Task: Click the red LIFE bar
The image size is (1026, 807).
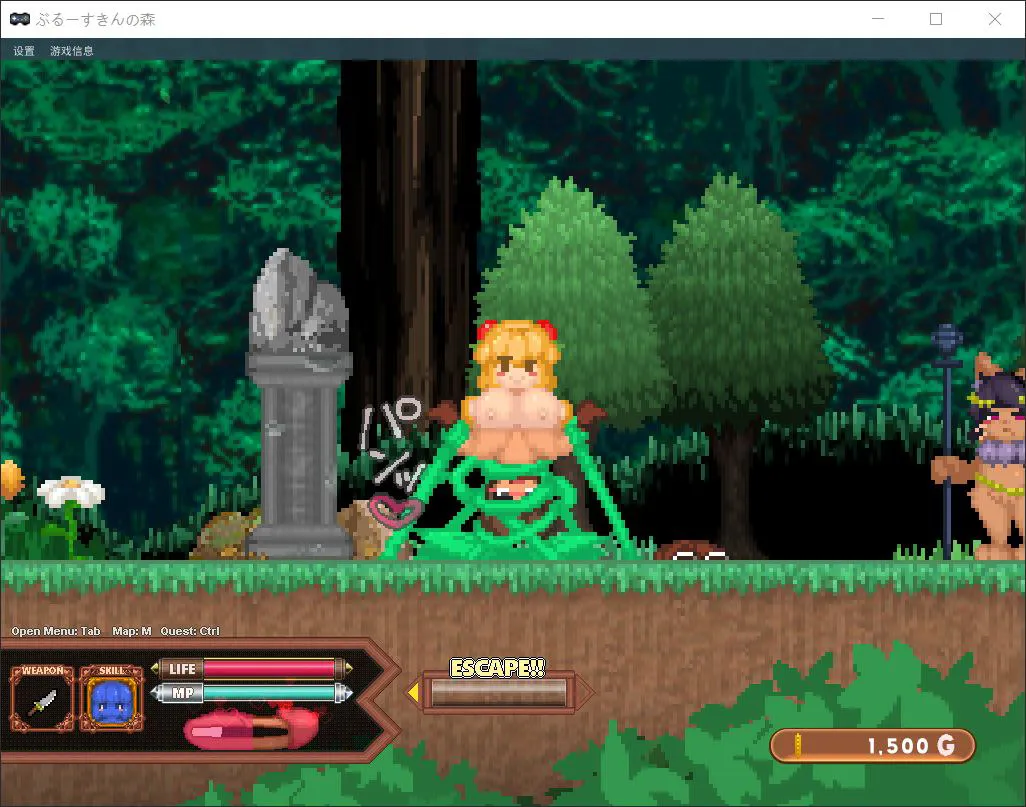Action: 268,668
